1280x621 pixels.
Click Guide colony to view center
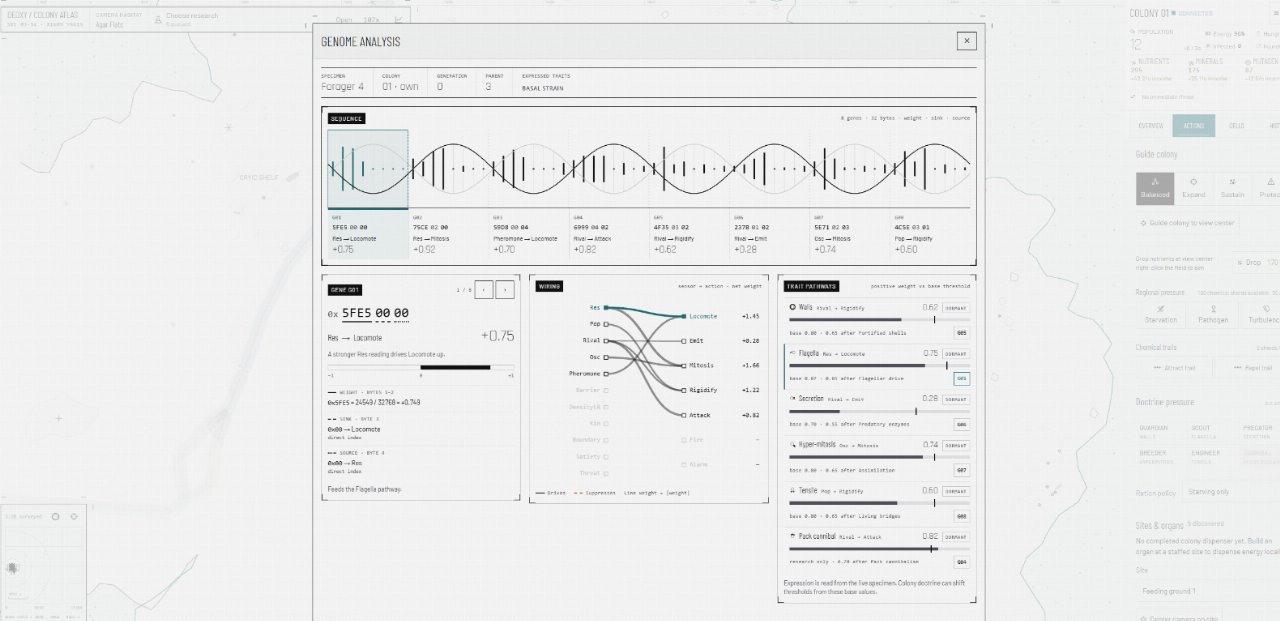(1188, 223)
